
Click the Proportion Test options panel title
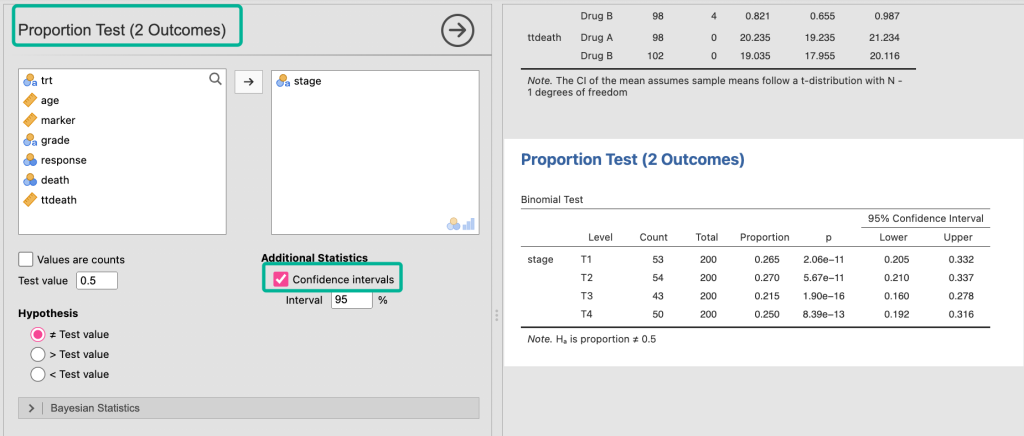pos(122,30)
